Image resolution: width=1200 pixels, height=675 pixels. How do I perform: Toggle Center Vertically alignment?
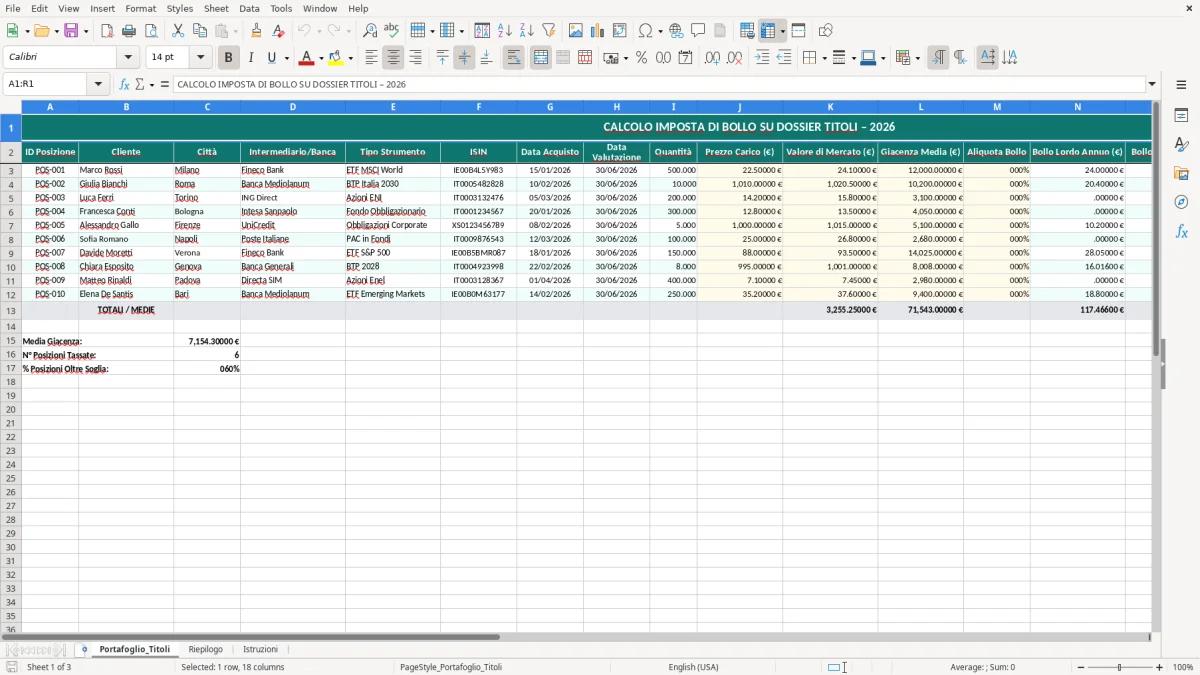pyautogui.click(x=464, y=58)
